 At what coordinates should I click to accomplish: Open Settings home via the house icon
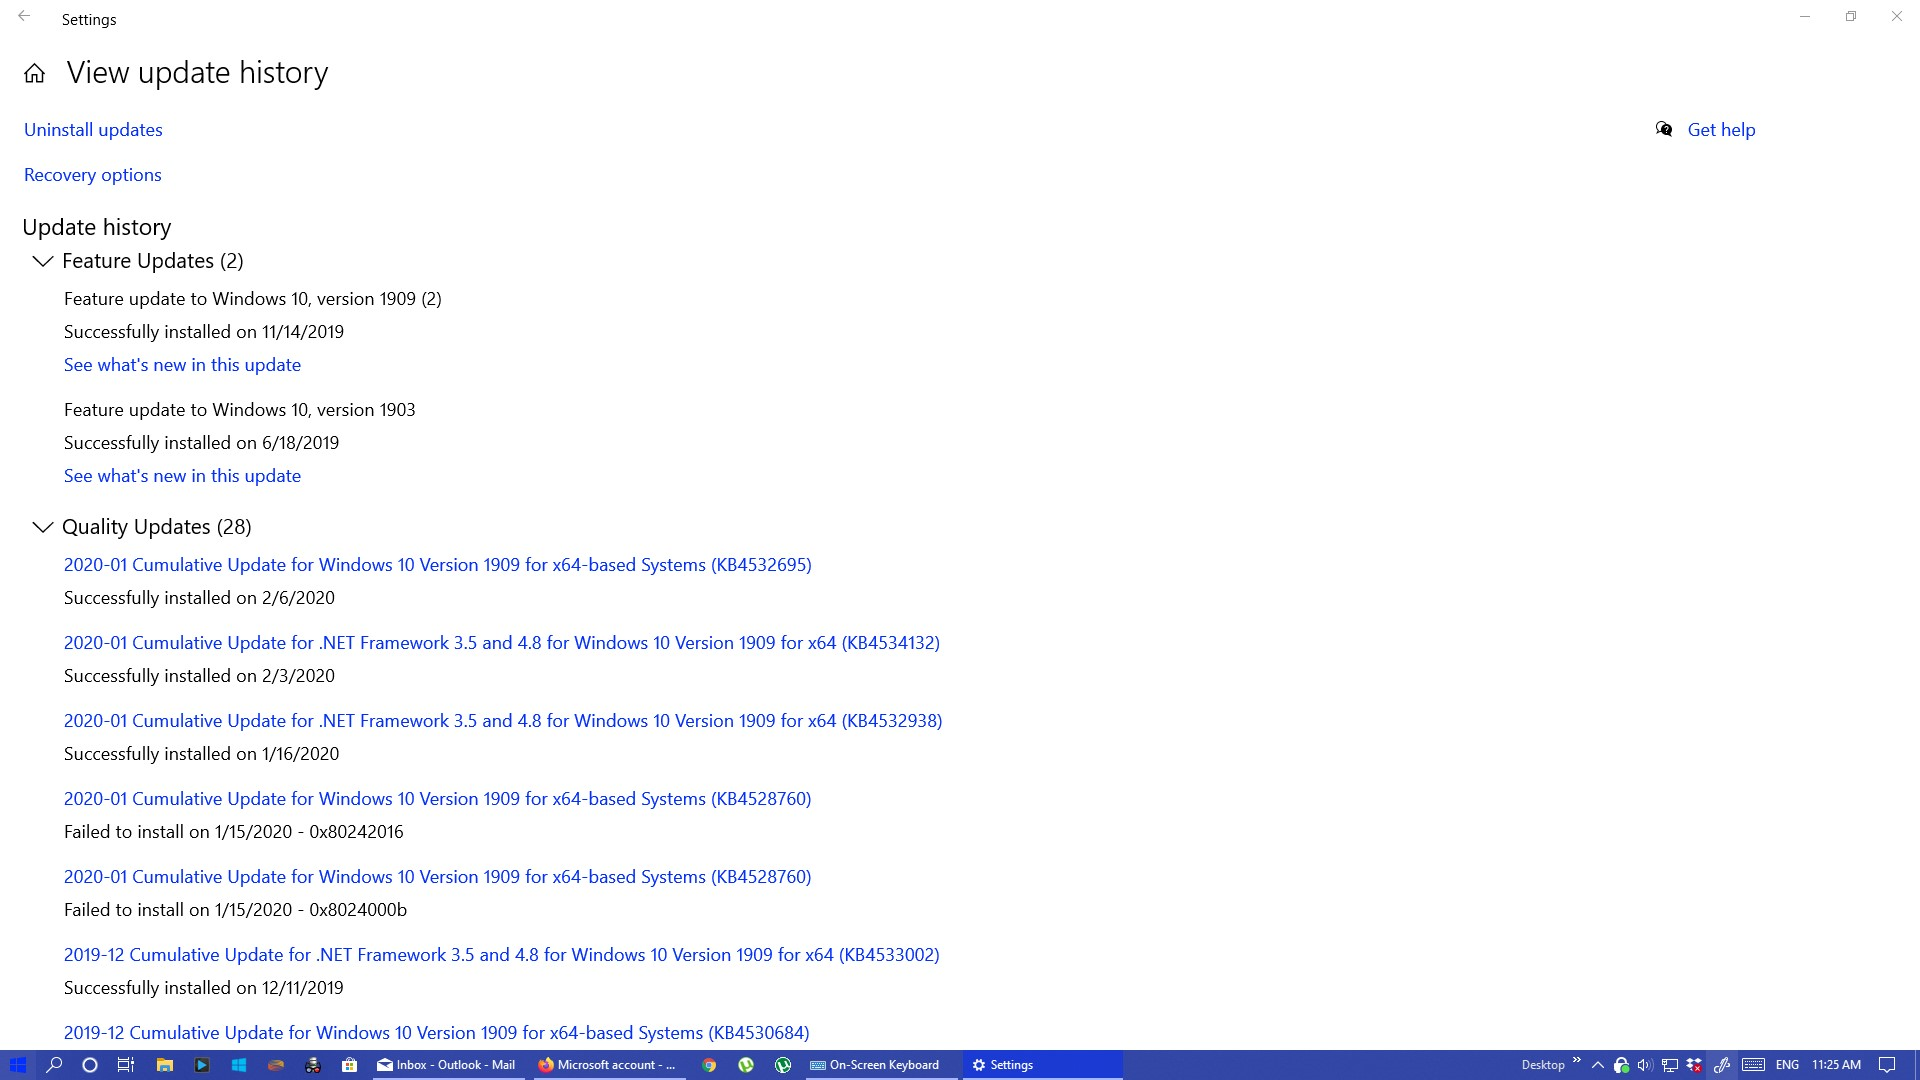tap(35, 73)
